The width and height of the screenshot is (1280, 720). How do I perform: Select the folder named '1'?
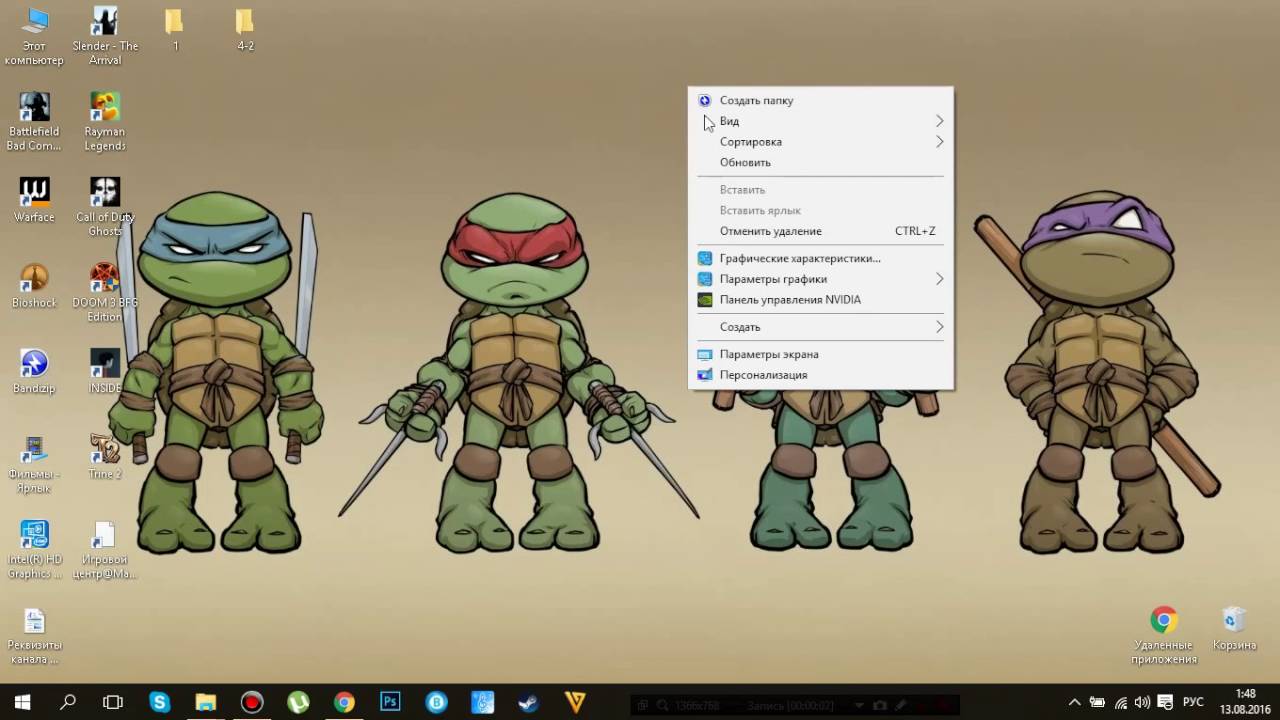point(175,30)
